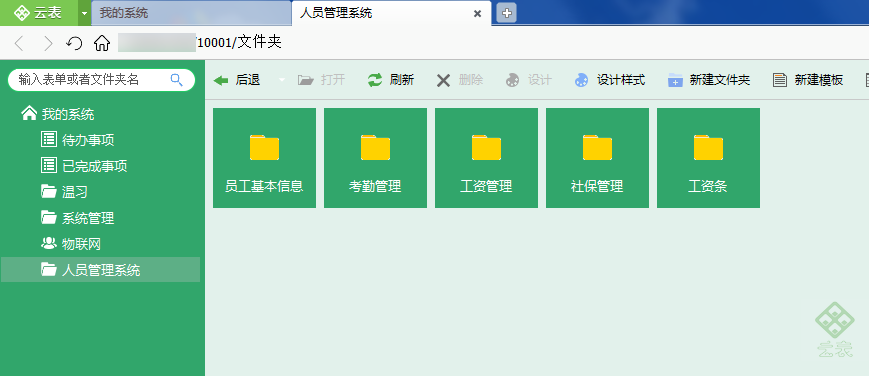
Task: Click the 云表 logo icon
Action: (22, 13)
